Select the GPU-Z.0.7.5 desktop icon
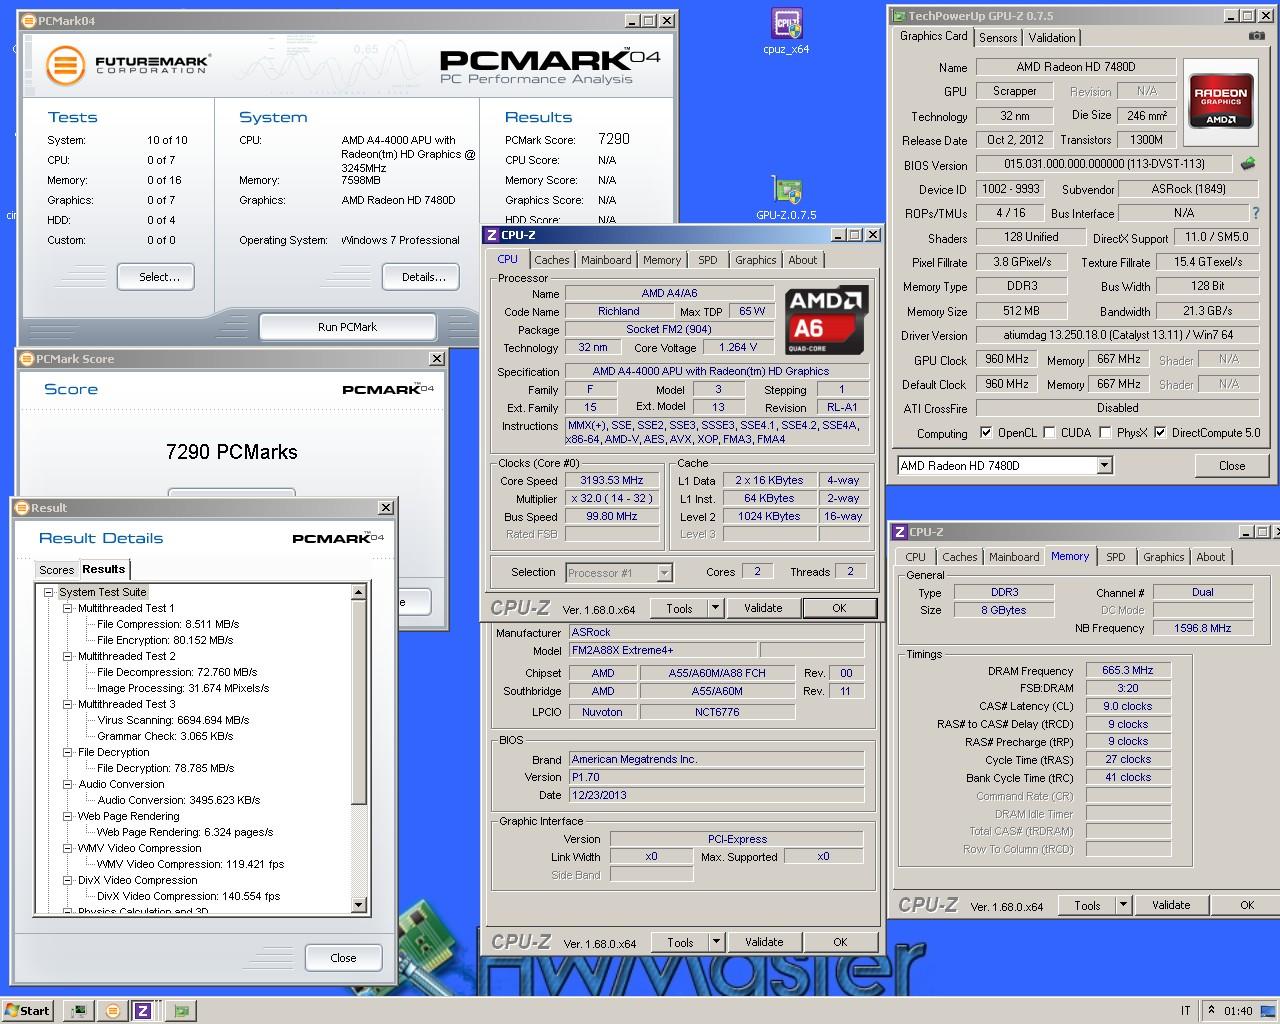 click(786, 197)
